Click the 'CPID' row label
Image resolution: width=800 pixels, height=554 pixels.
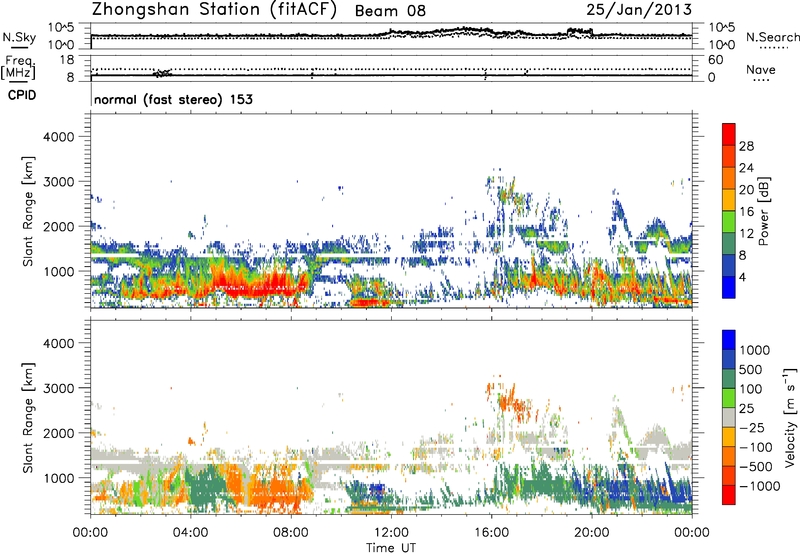22,95
